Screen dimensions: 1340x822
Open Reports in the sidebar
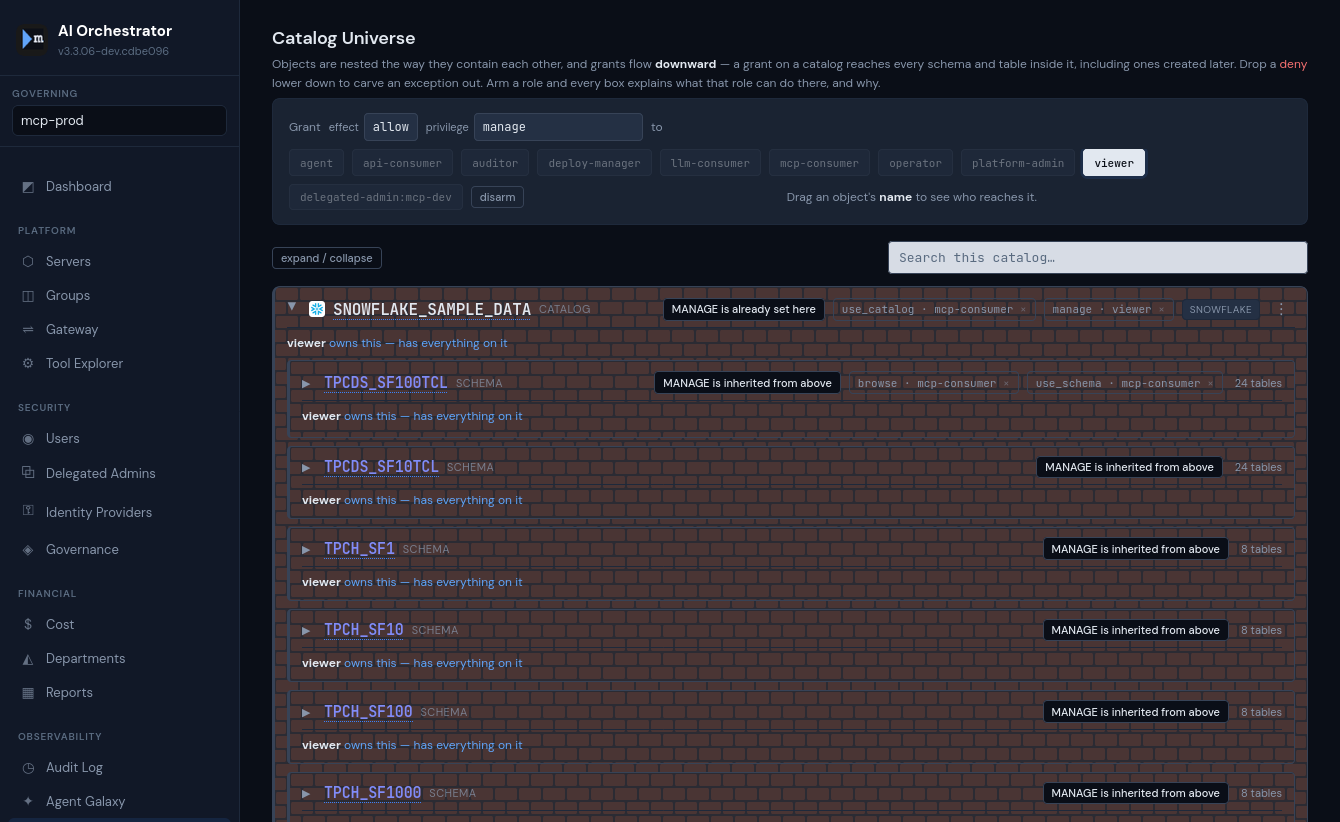119,692
